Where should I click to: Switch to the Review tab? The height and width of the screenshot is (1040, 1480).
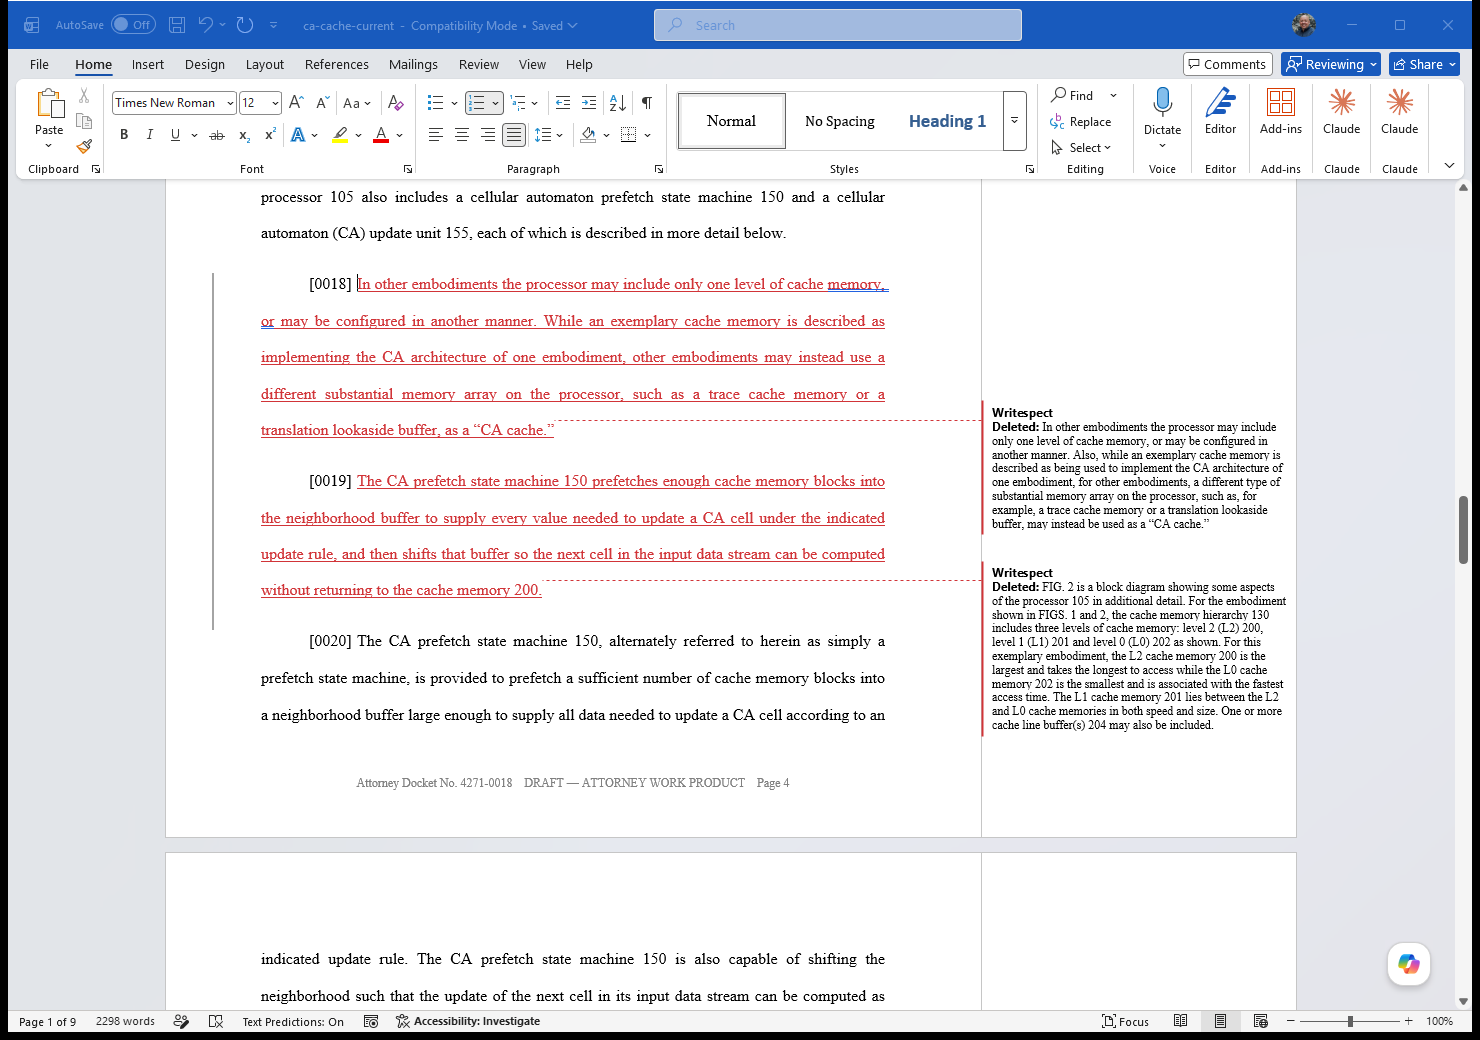(479, 64)
